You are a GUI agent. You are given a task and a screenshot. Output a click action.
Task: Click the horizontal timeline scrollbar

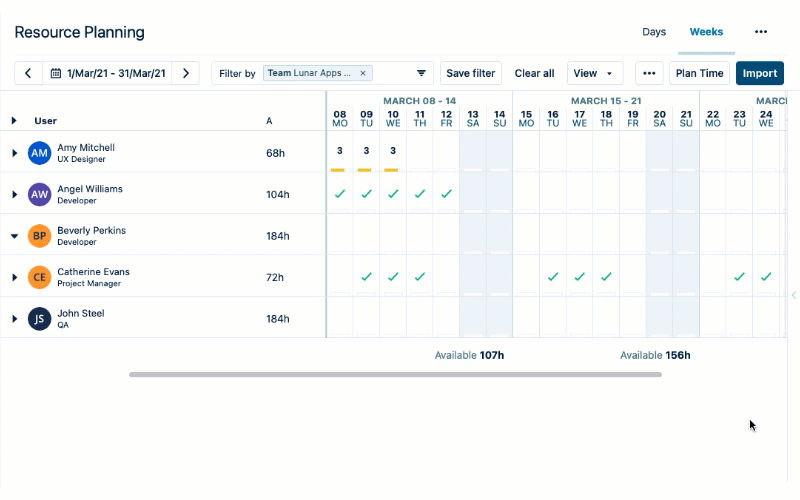[x=395, y=375]
